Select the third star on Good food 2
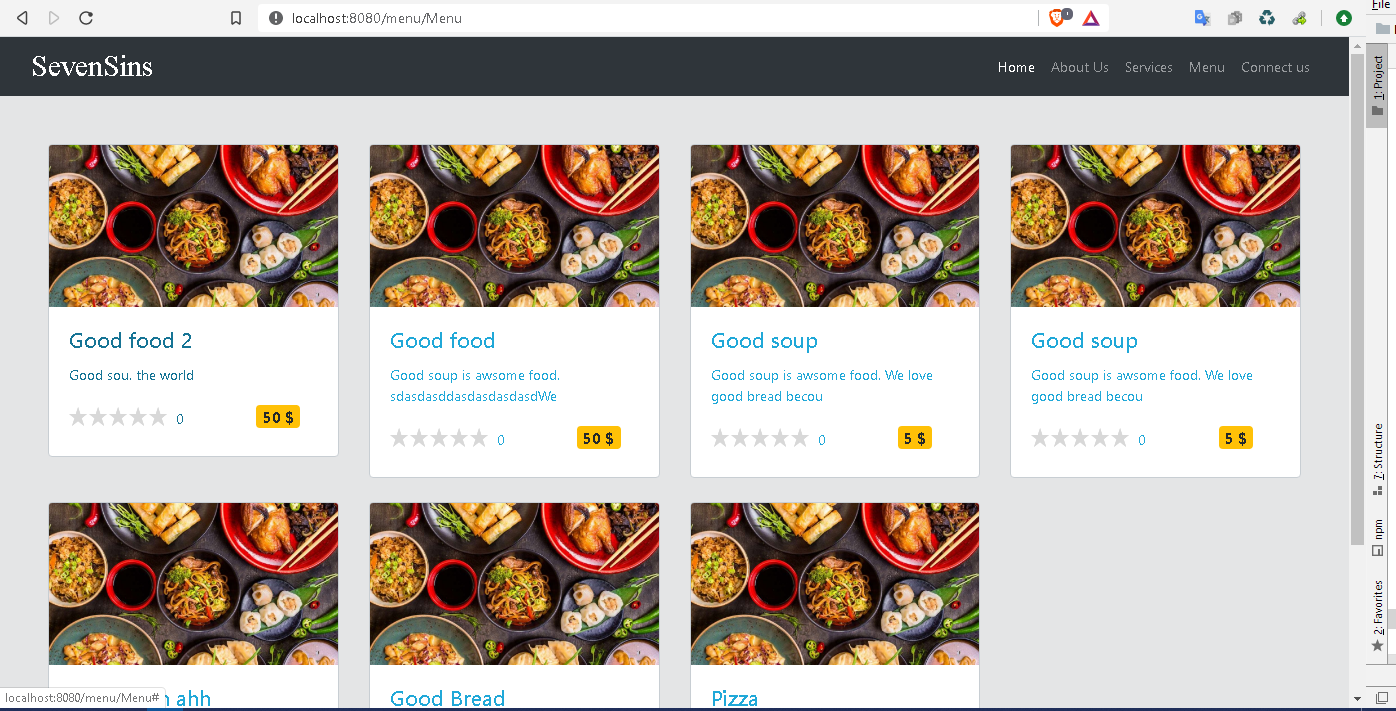 118,417
